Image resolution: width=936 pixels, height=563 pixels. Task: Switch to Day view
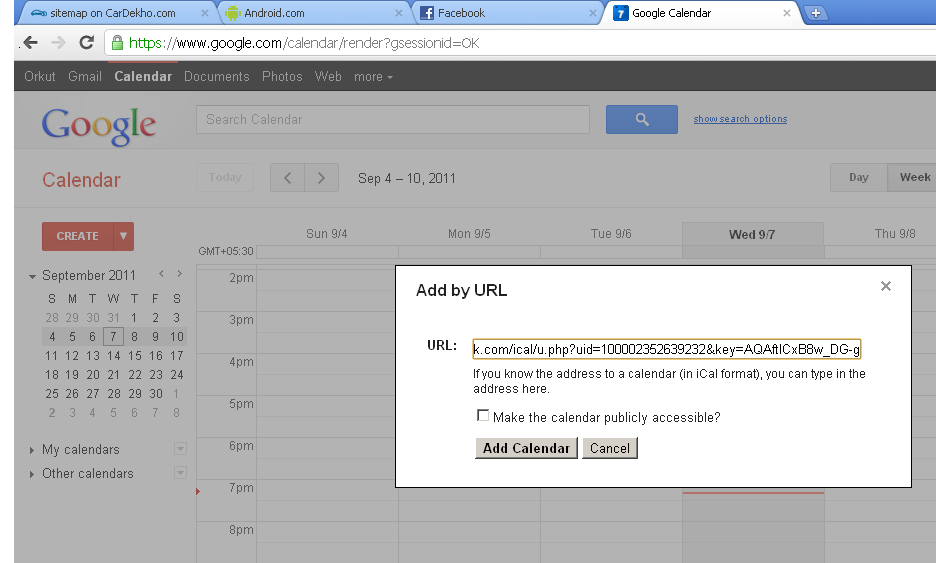pos(858,177)
